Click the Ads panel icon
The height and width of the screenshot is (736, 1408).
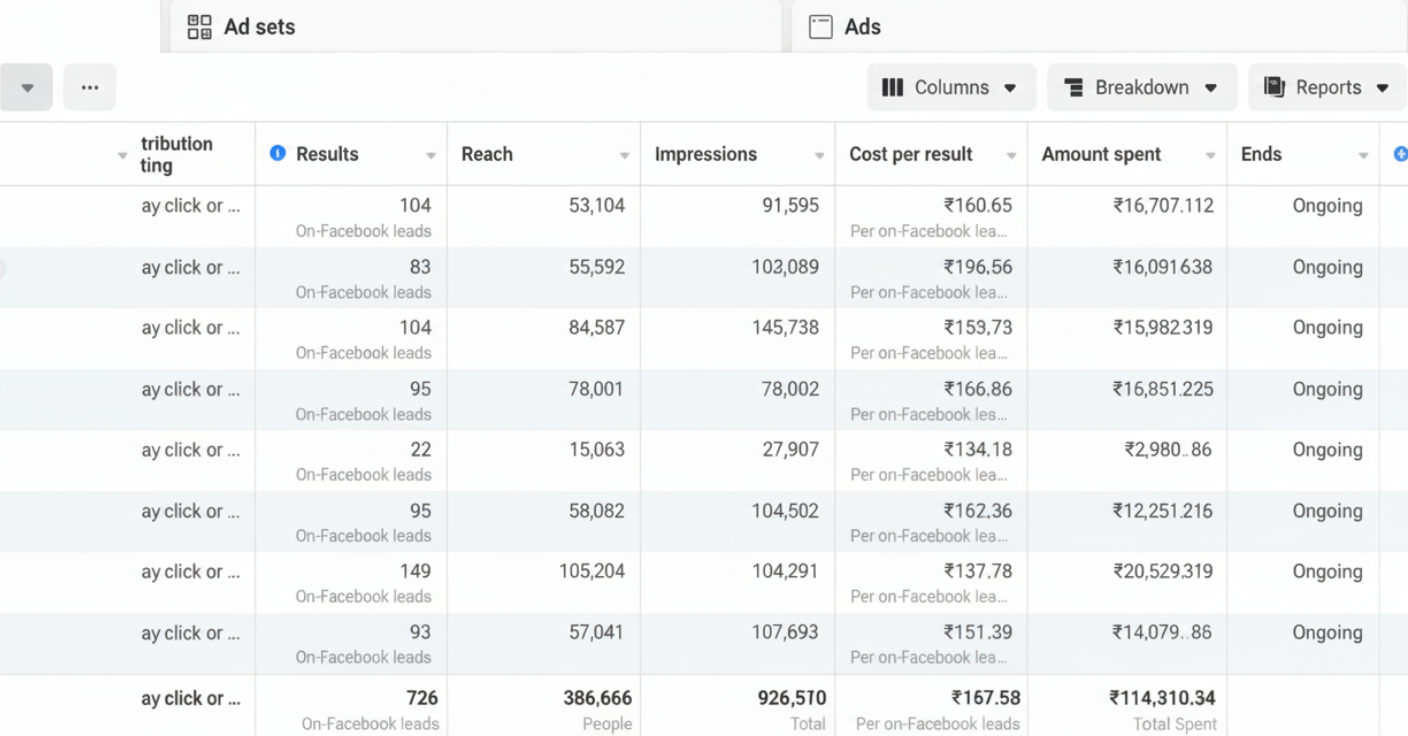[820, 27]
